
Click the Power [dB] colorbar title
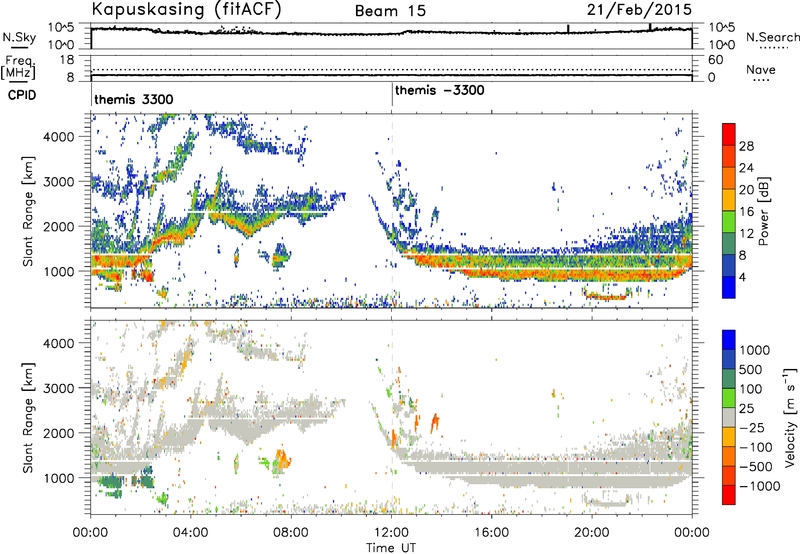[764, 211]
